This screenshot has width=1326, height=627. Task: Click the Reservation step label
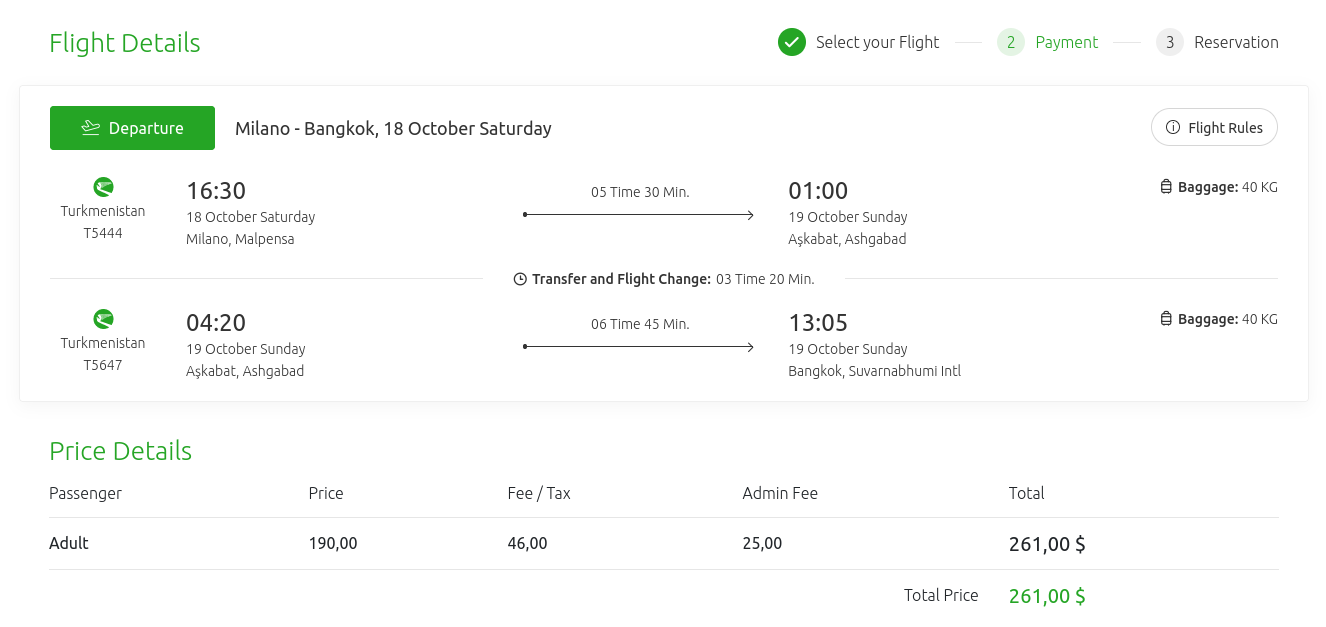(1236, 42)
